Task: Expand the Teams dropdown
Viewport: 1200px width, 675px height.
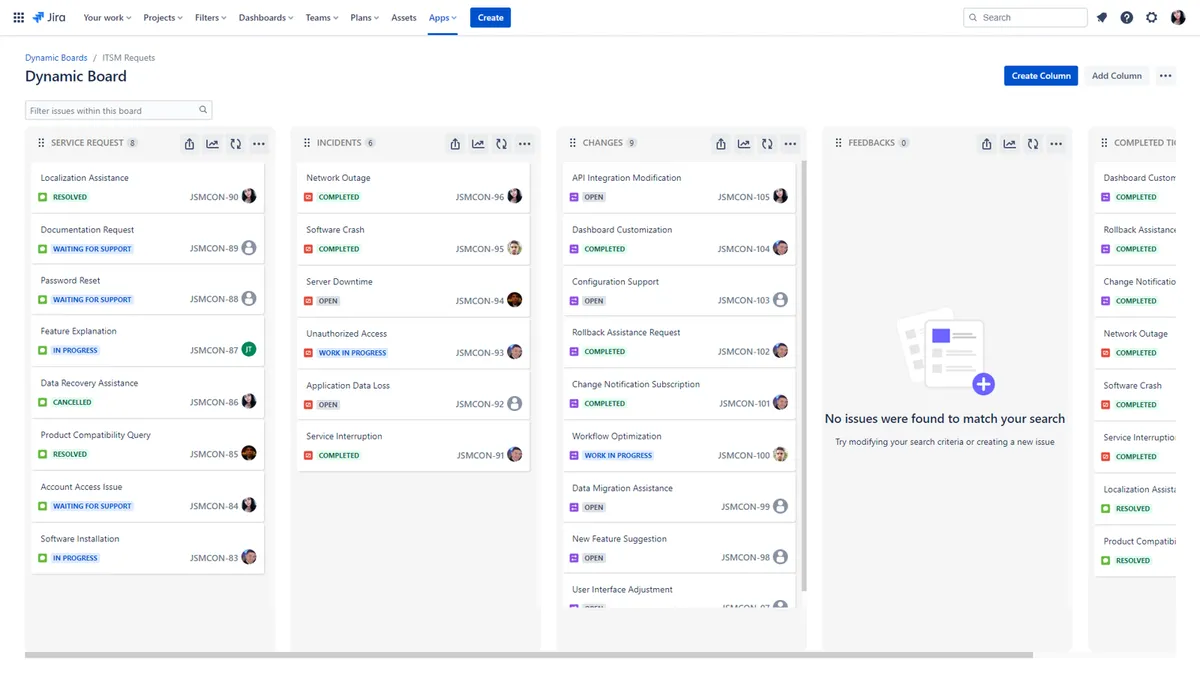Action: tap(322, 17)
